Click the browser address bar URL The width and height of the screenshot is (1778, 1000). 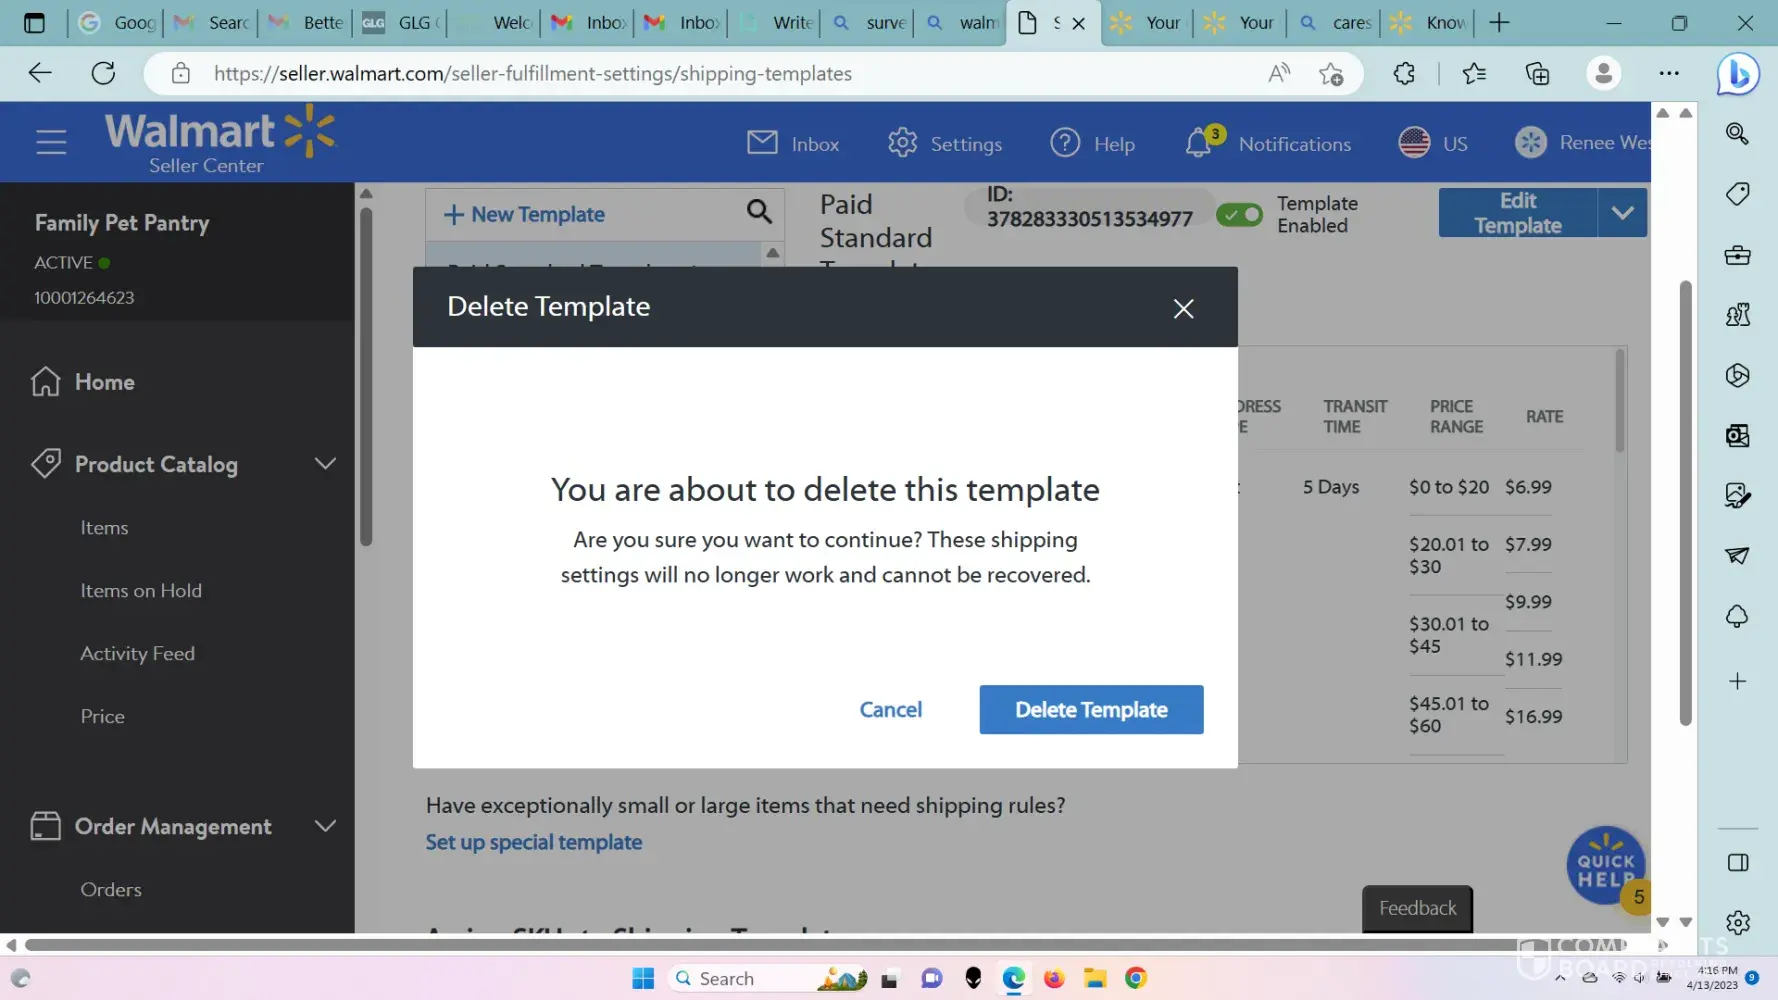pyautogui.click(x=532, y=74)
